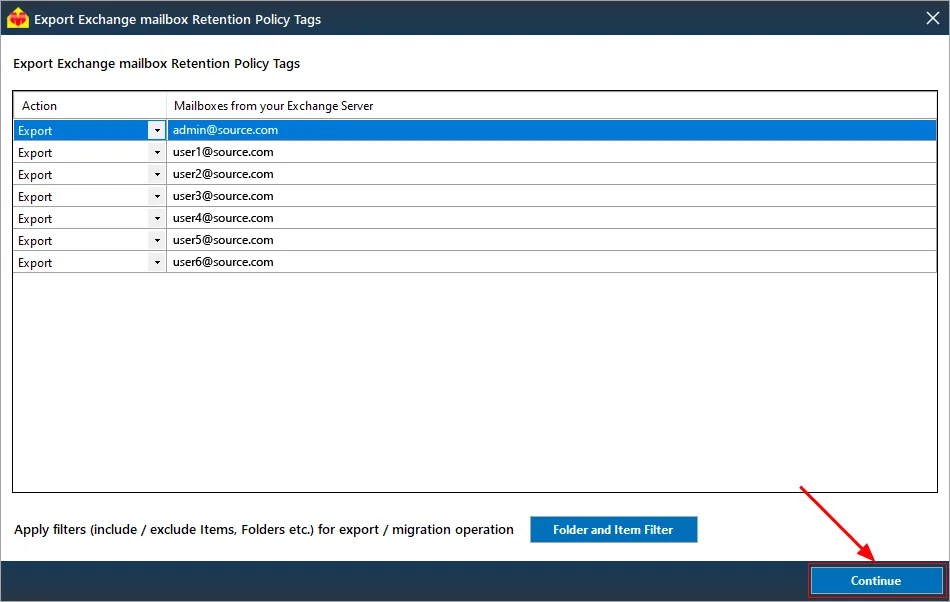Click the Action column header
Image resolution: width=950 pixels, height=602 pixels.
(x=90, y=105)
